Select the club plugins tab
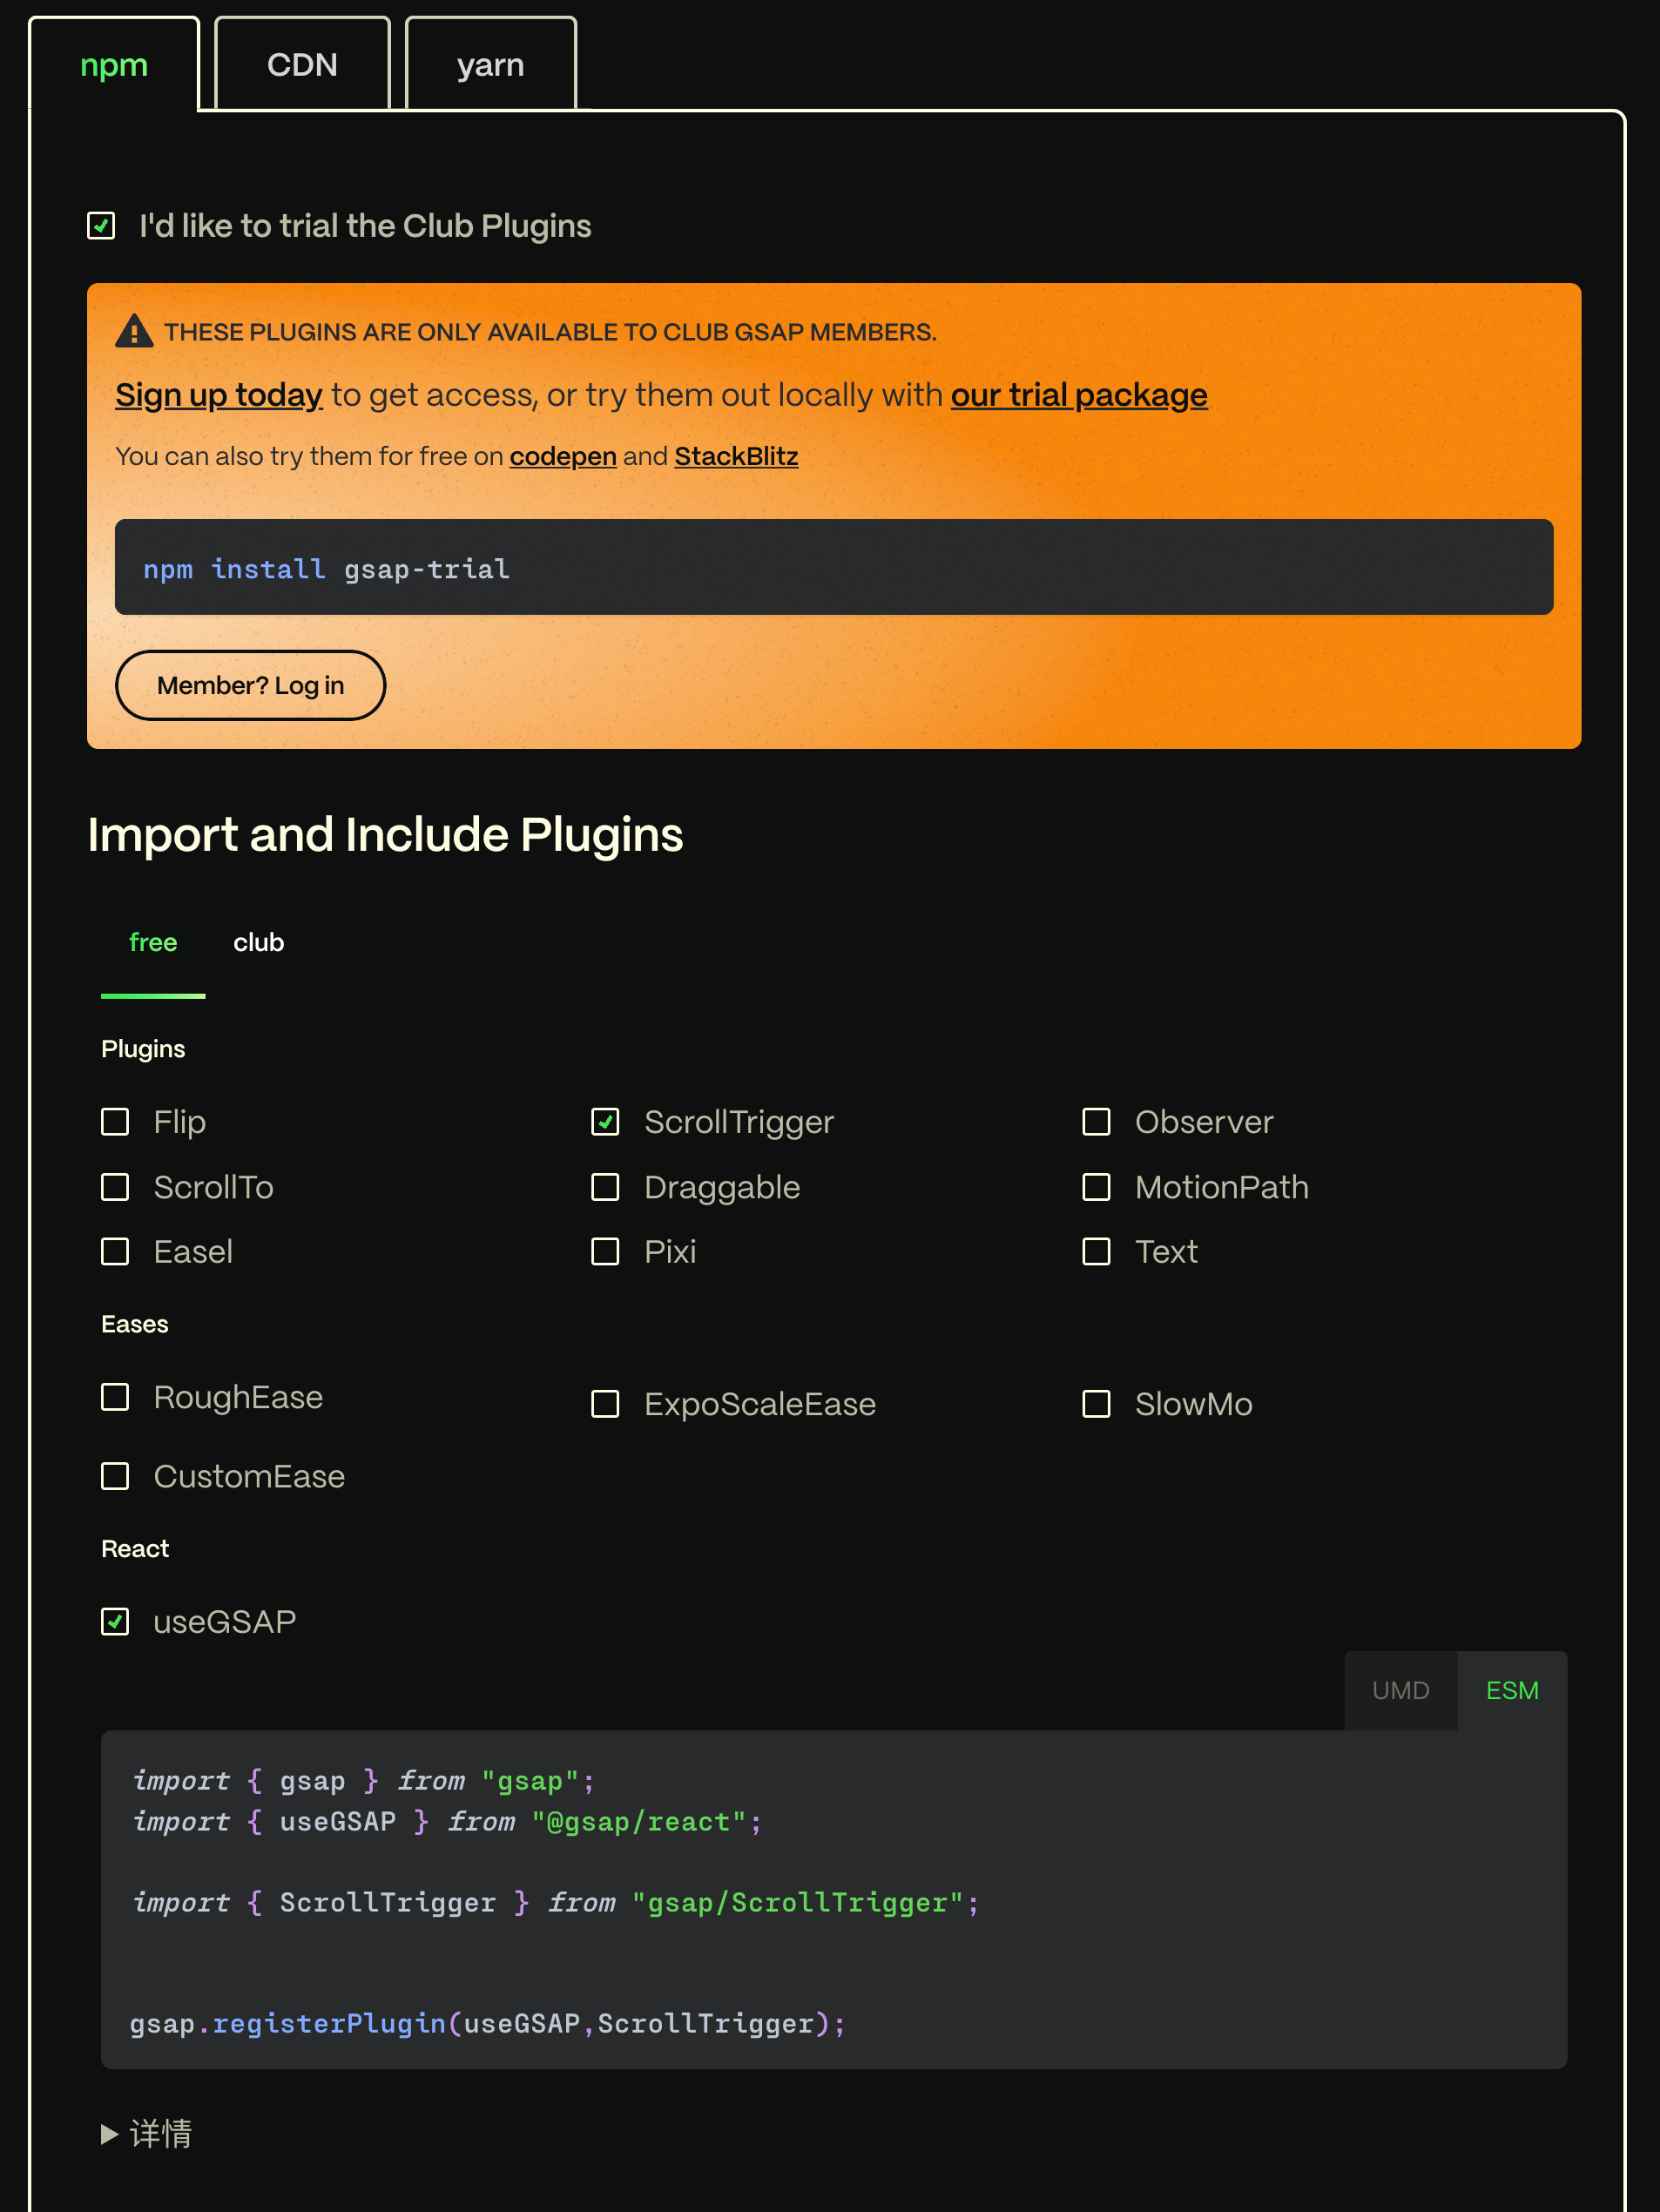 coord(259,942)
